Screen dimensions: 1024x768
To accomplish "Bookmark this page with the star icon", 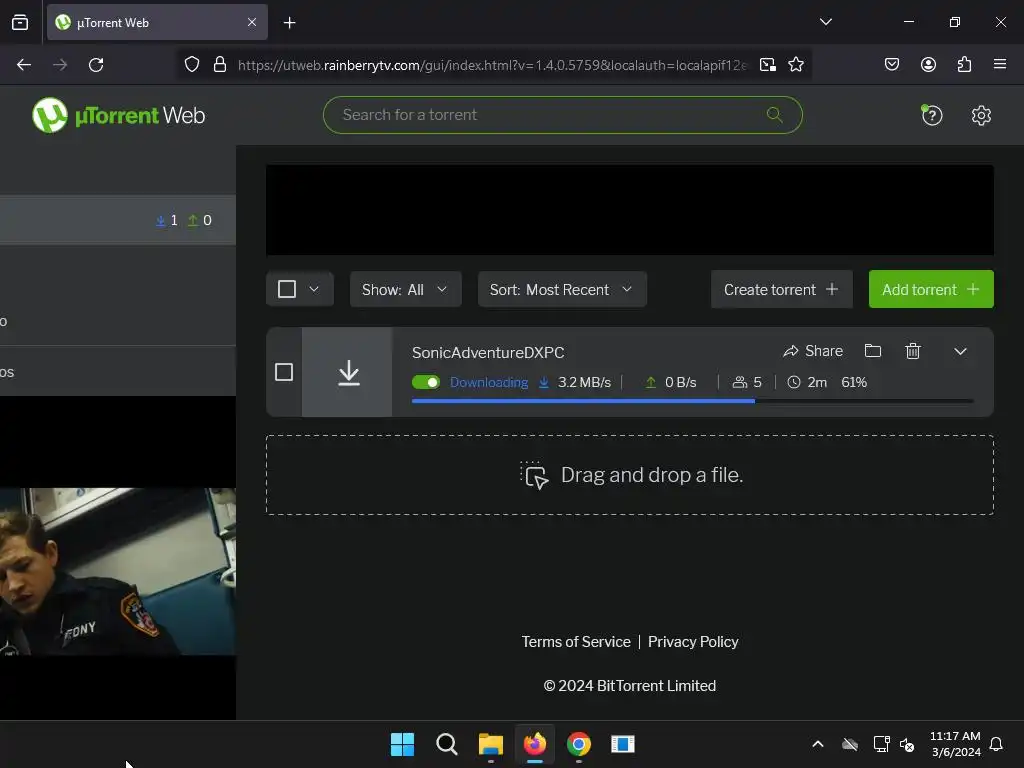I will pyautogui.click(x=795, y=65).
